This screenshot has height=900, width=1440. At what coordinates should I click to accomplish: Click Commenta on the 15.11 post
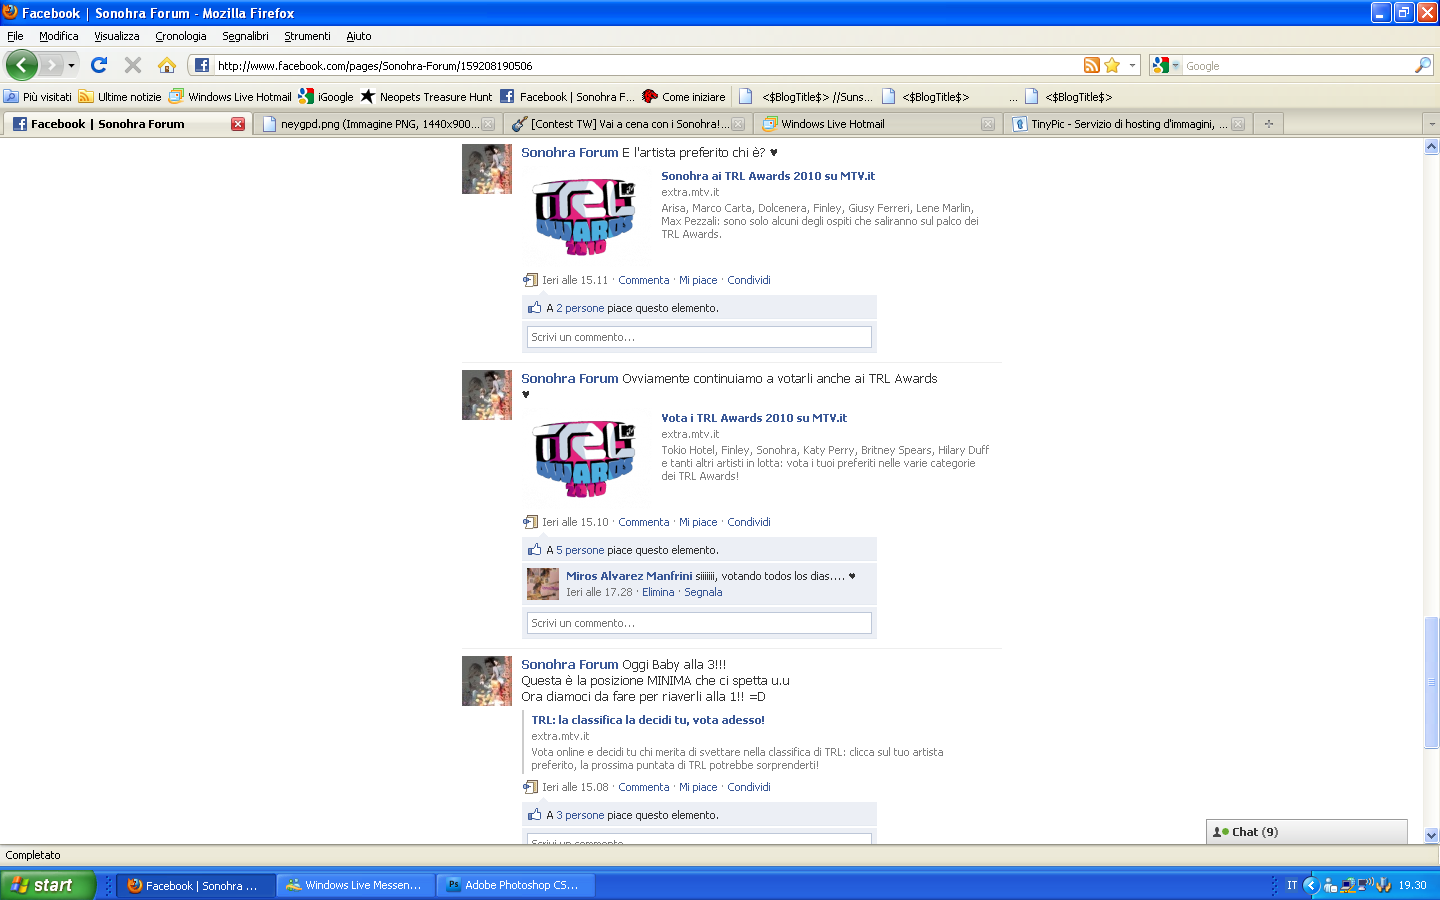click(x=644, y=280)
